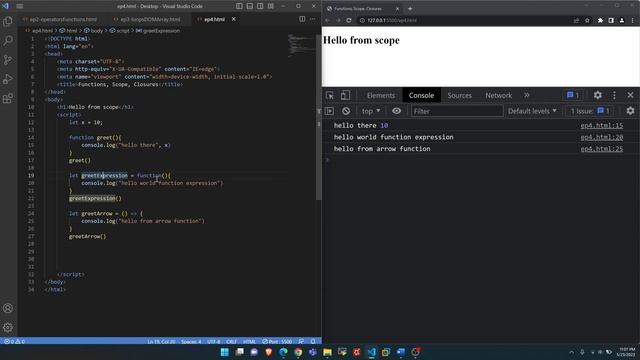Activate DevTools inspect element picker
640x360 pixels.
click(330, 95)
